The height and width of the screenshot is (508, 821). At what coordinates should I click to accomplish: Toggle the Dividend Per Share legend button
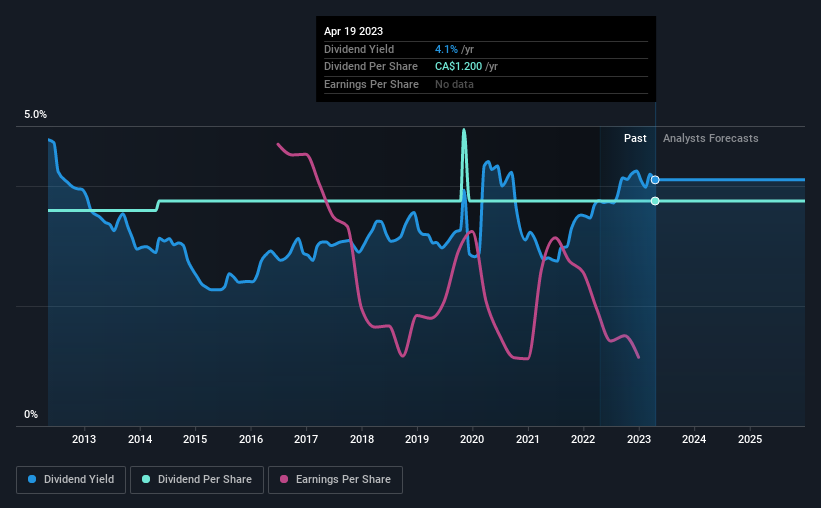(x=197, y=480)
